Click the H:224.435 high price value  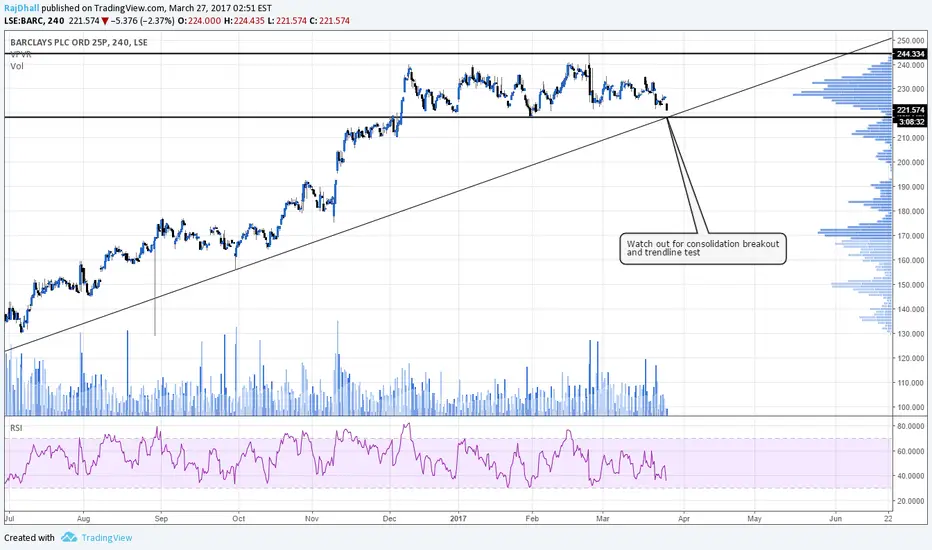point(244,21)
